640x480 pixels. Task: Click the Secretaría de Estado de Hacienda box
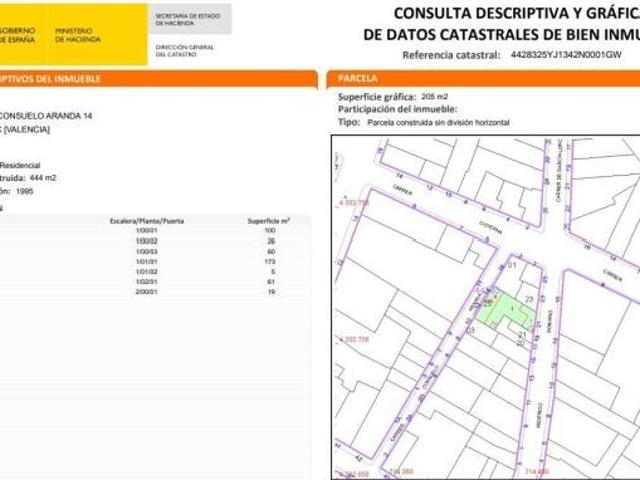pyautogui.click(x=189, y=19)
